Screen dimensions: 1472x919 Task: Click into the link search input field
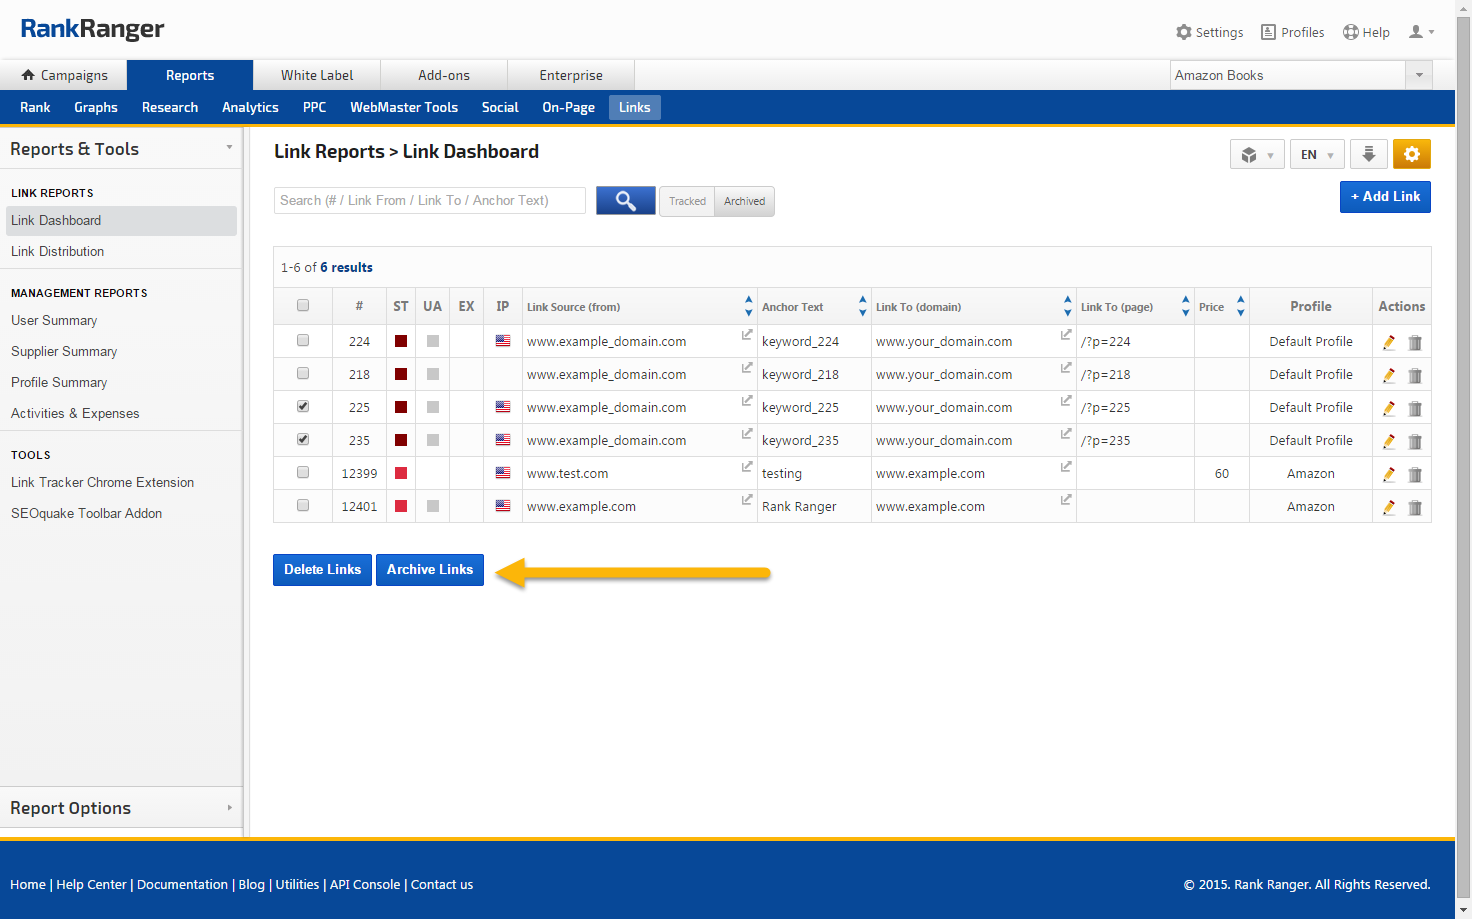[429, 201]
